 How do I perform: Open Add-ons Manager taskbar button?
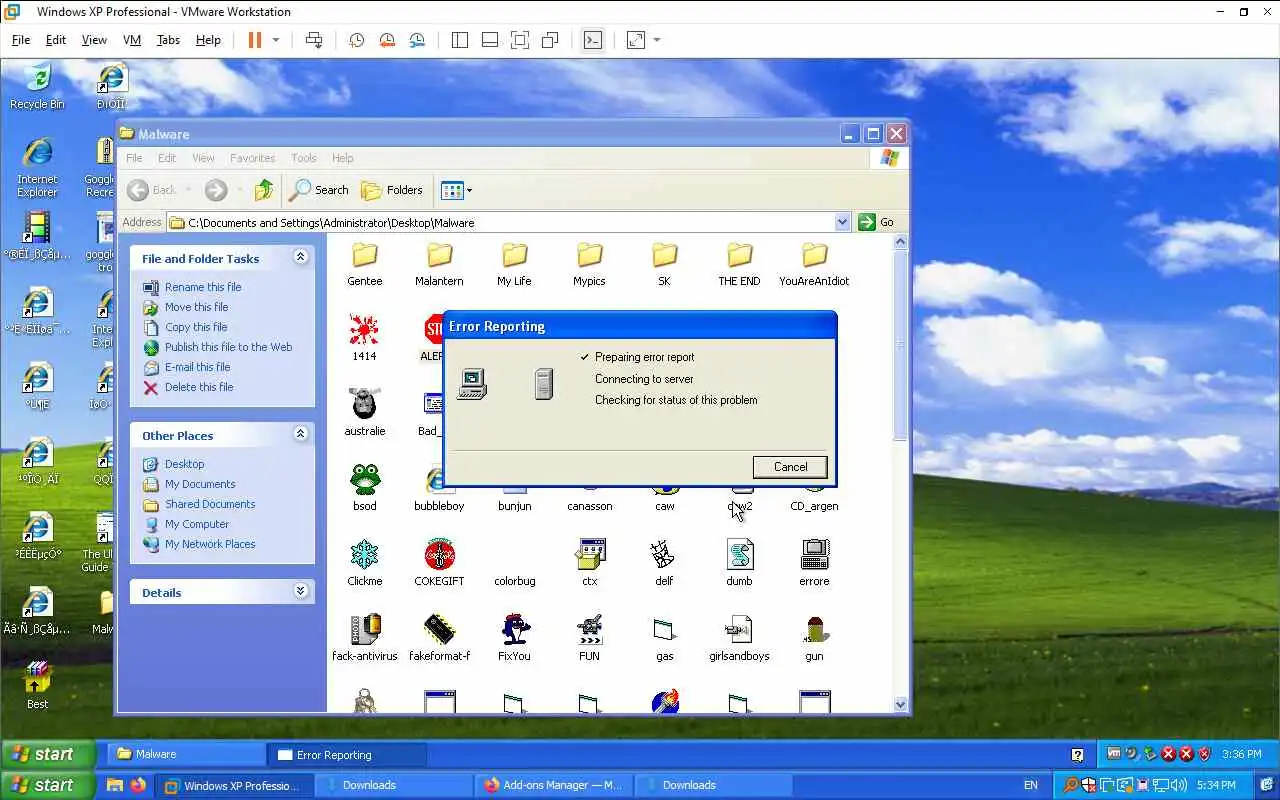[x=553, y=785]
